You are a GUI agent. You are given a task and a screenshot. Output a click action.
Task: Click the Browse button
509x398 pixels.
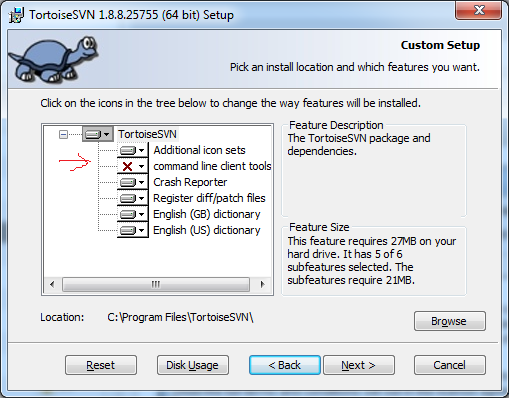[x=450, y=321]
